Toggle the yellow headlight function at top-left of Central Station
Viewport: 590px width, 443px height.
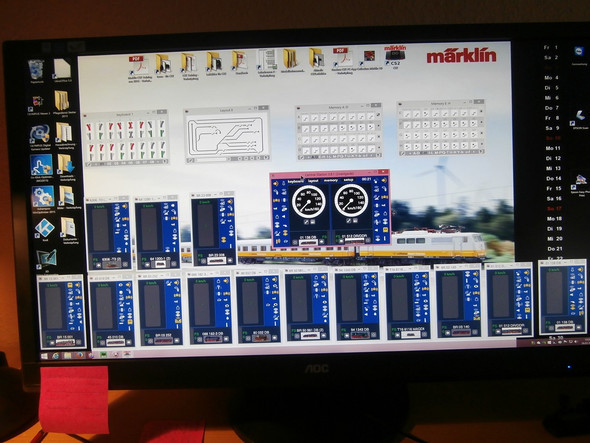pyautogui.click(x=276, y=184)
